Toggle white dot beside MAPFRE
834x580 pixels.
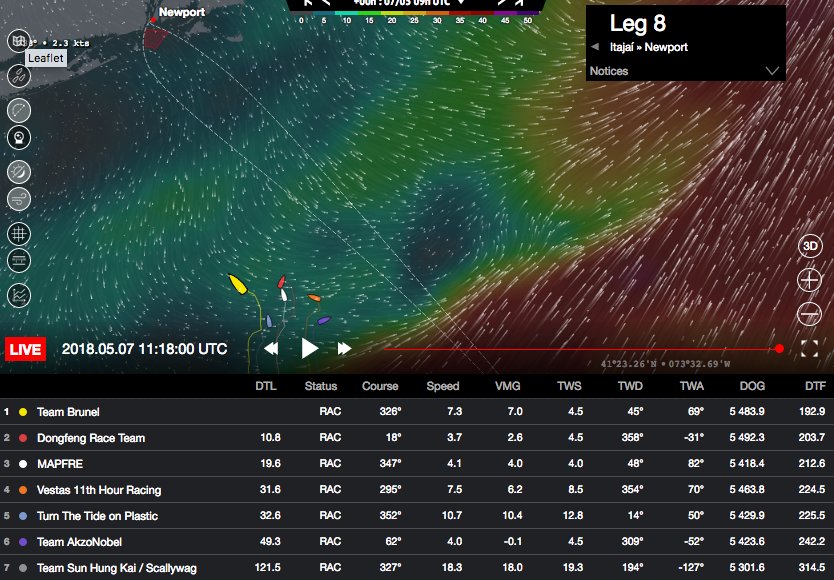pos(23,464)
